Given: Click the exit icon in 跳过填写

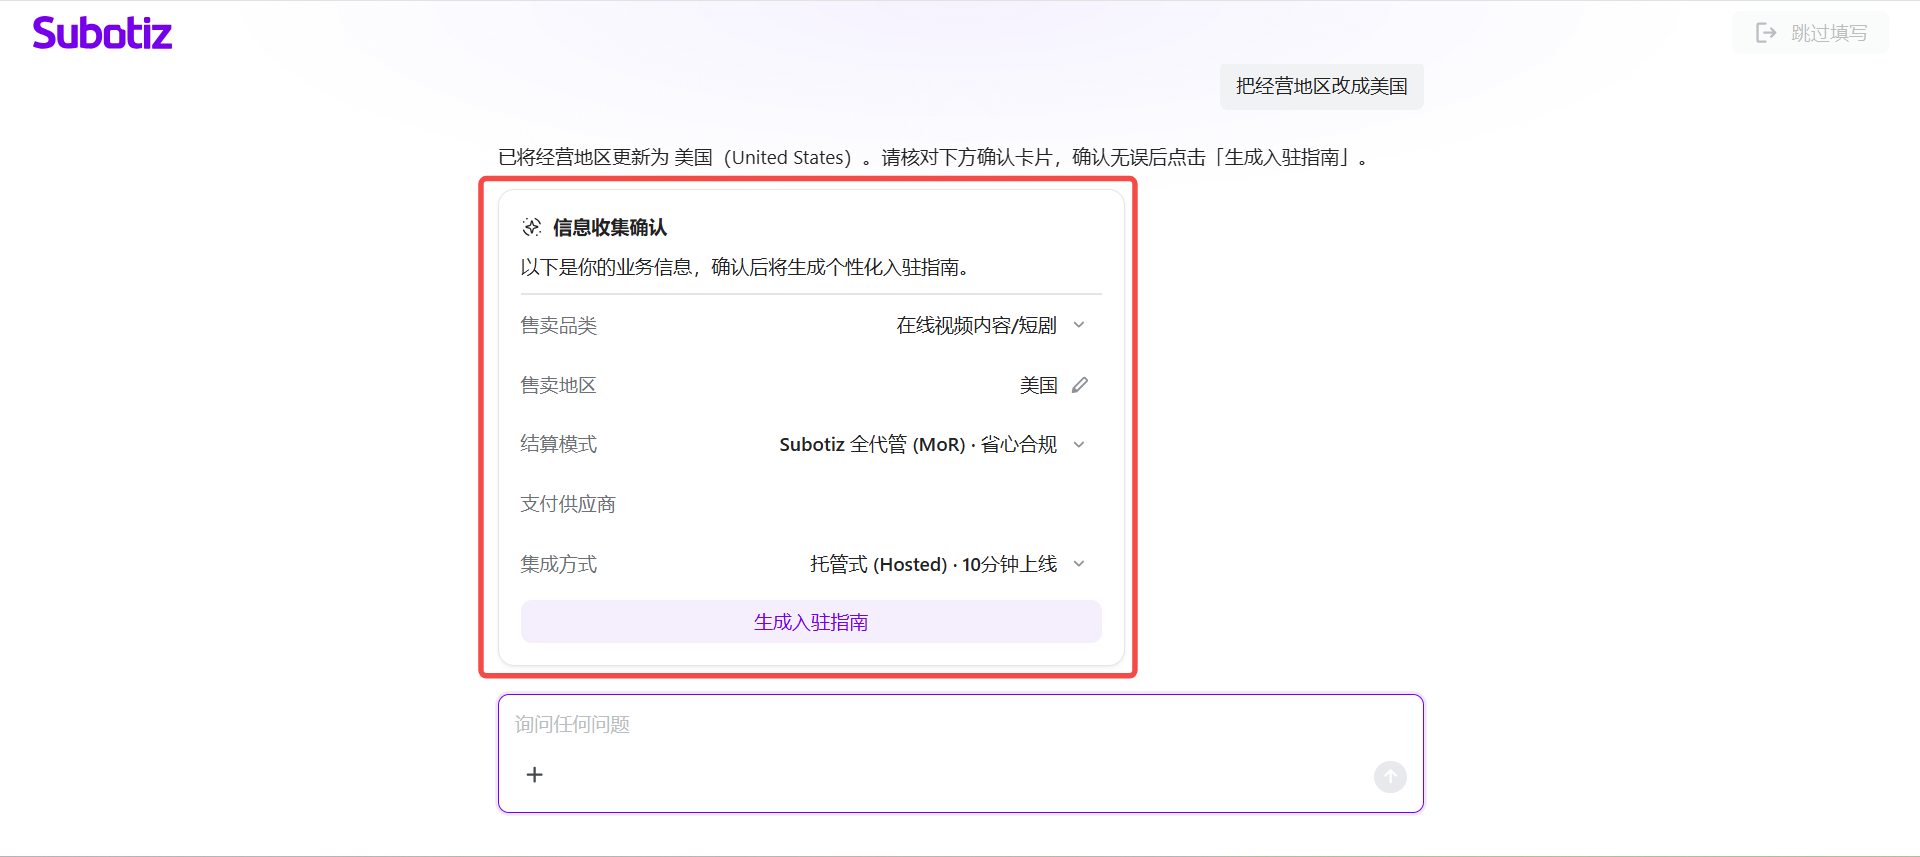Looking at the screenshot, I should [1766, 33].
